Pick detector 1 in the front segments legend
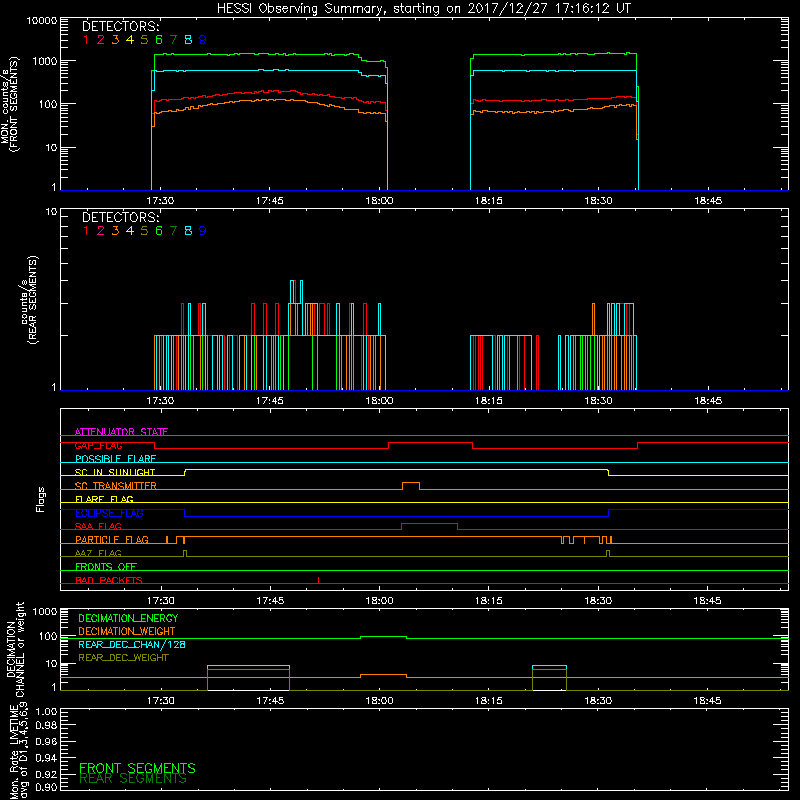Screen dimensions: 800x800 click(x=86, y=40)
